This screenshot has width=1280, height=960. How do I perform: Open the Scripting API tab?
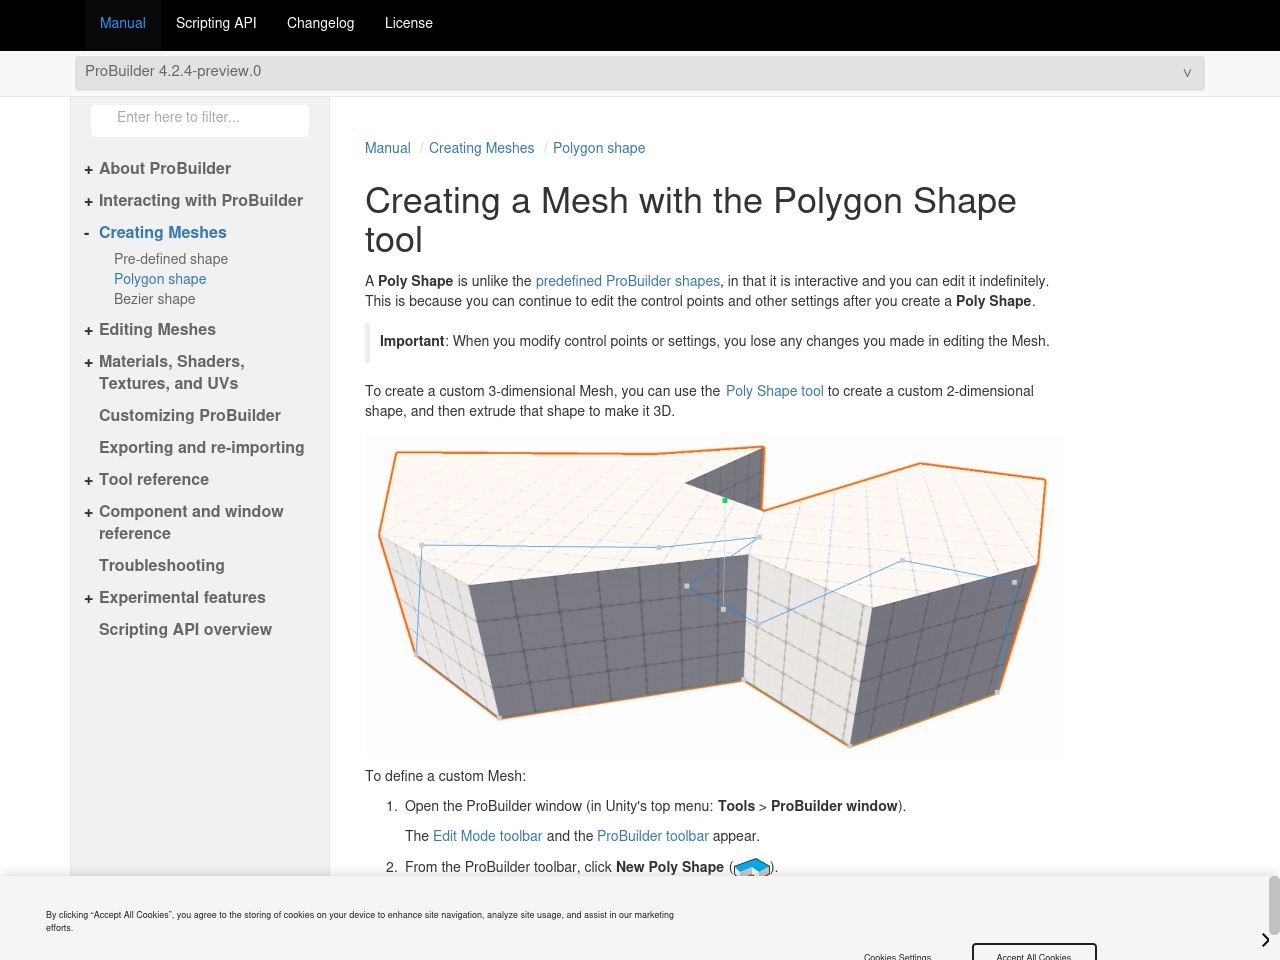pos(216,23)
